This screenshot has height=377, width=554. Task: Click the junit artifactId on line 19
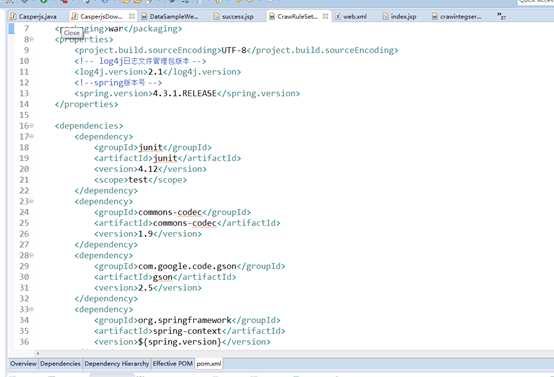click(x=165, y=158)
